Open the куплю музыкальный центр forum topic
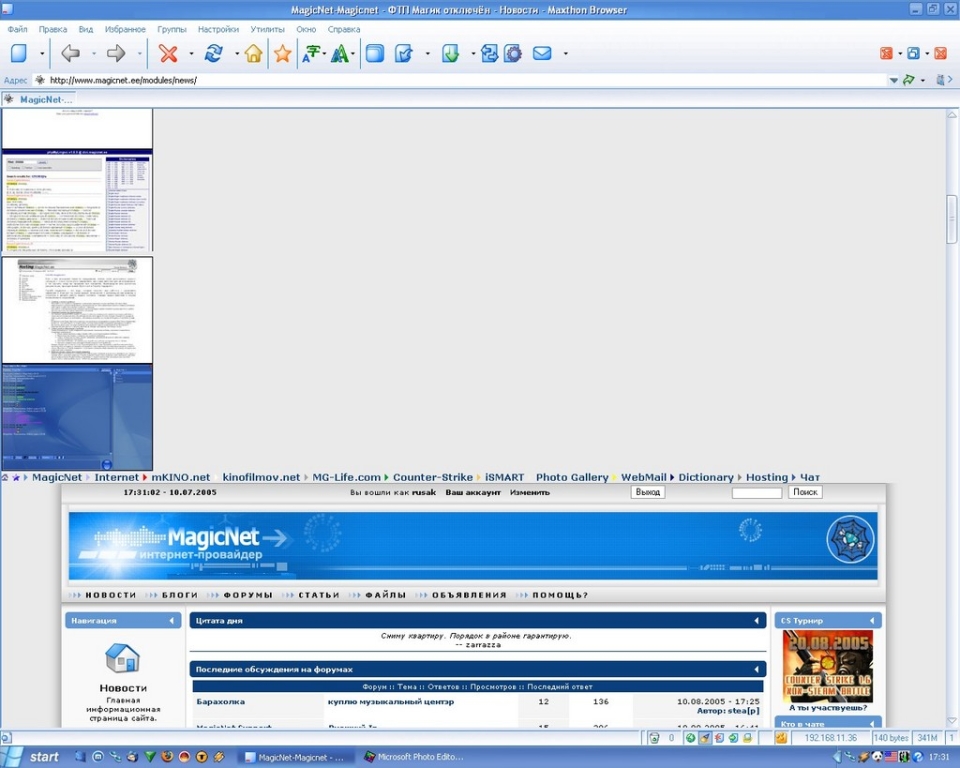This screenshot has width=960, height=768. [391, 702]
